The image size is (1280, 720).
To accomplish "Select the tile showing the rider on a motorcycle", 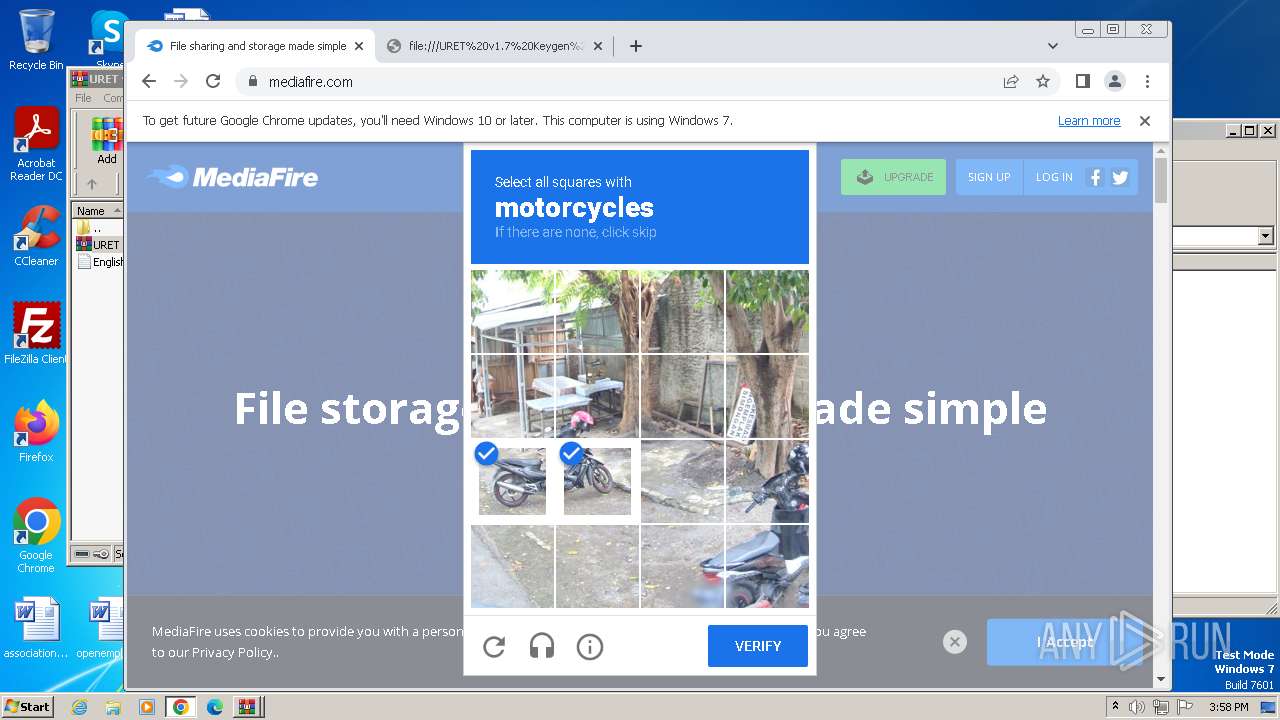I will [767, 481].
